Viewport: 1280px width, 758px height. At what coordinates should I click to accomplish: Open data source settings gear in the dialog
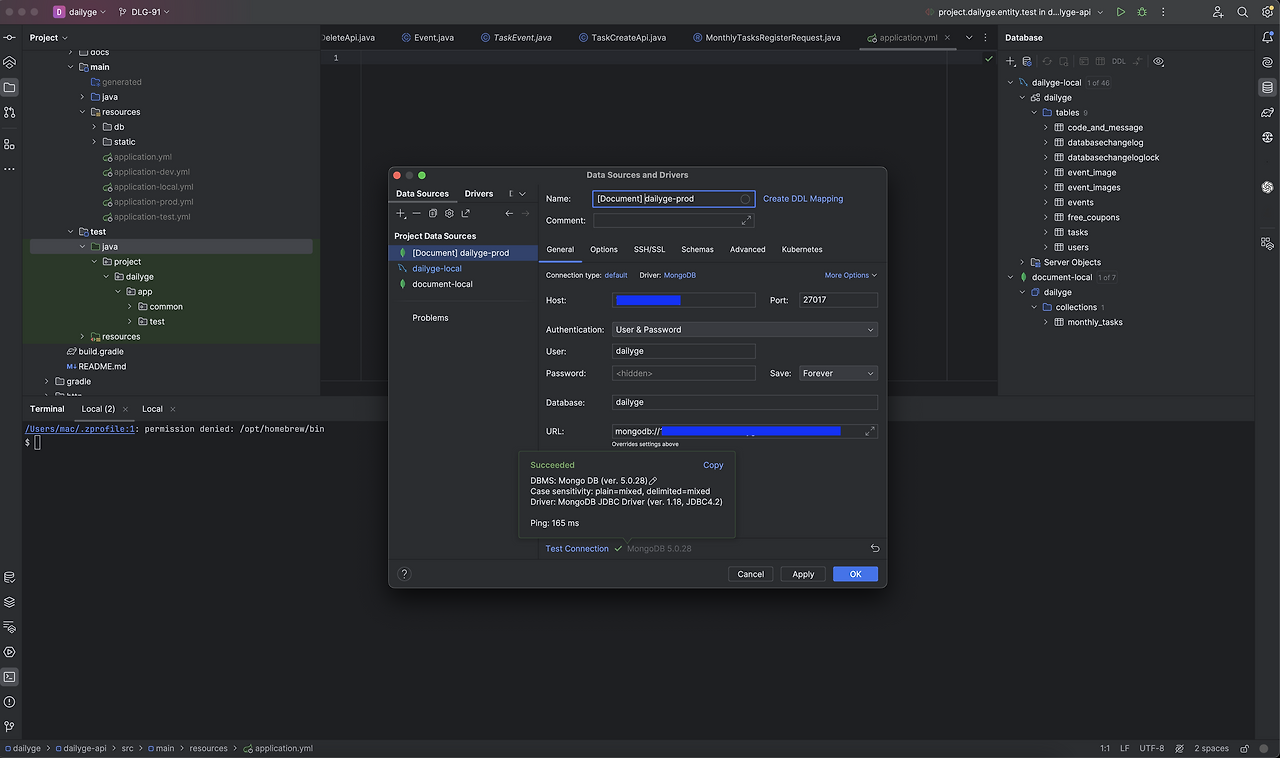(449, 213)
